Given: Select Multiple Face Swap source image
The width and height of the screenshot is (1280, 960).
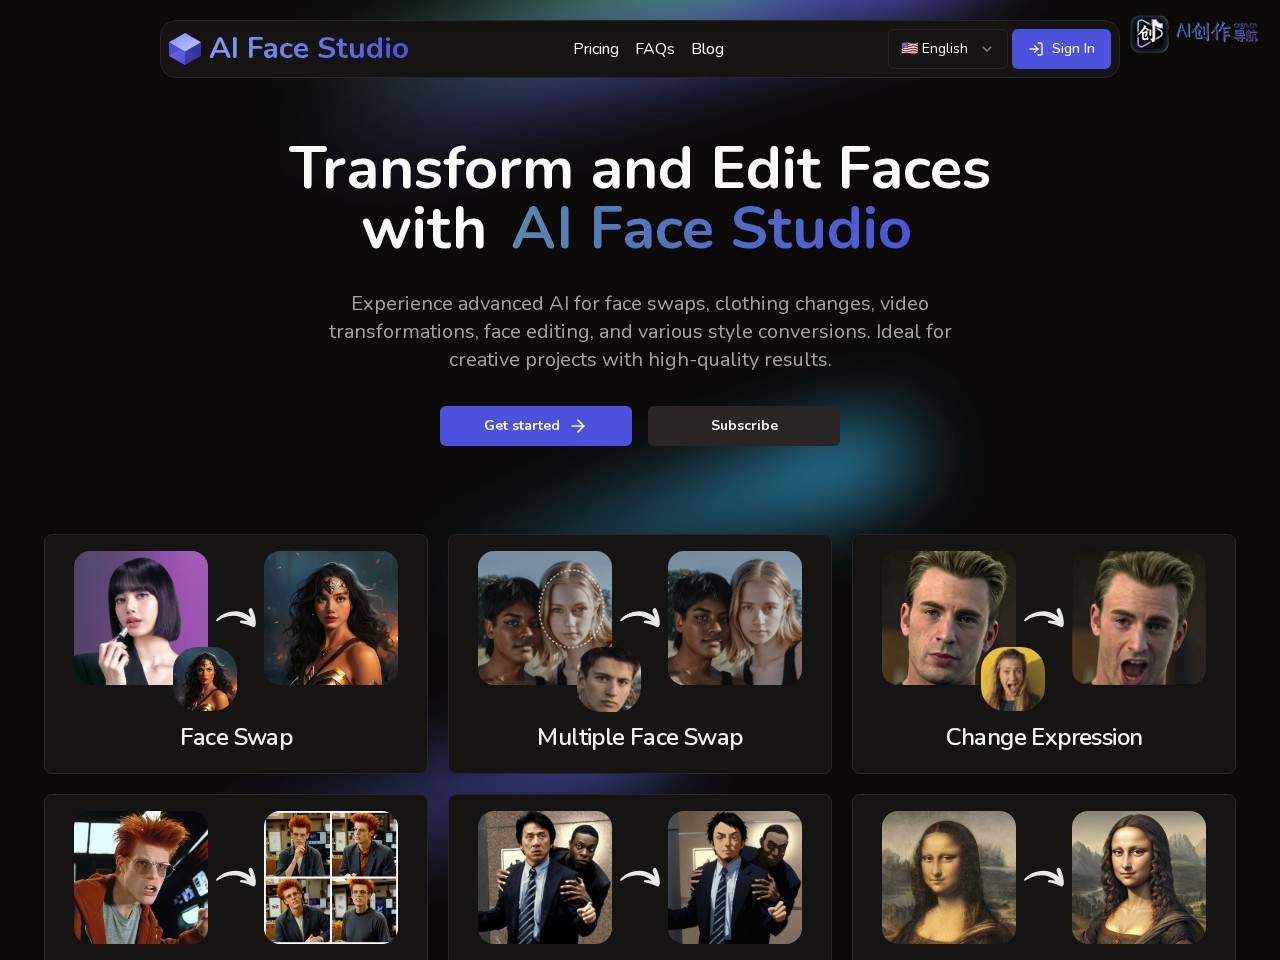Looking at the screenshot, I should 545,618.
